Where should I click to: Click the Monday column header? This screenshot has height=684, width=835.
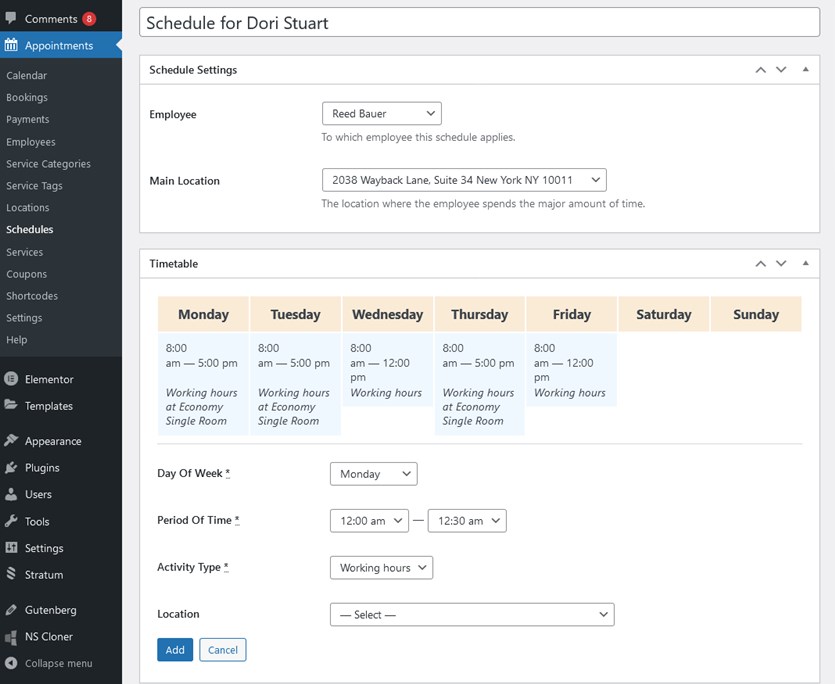203,314
